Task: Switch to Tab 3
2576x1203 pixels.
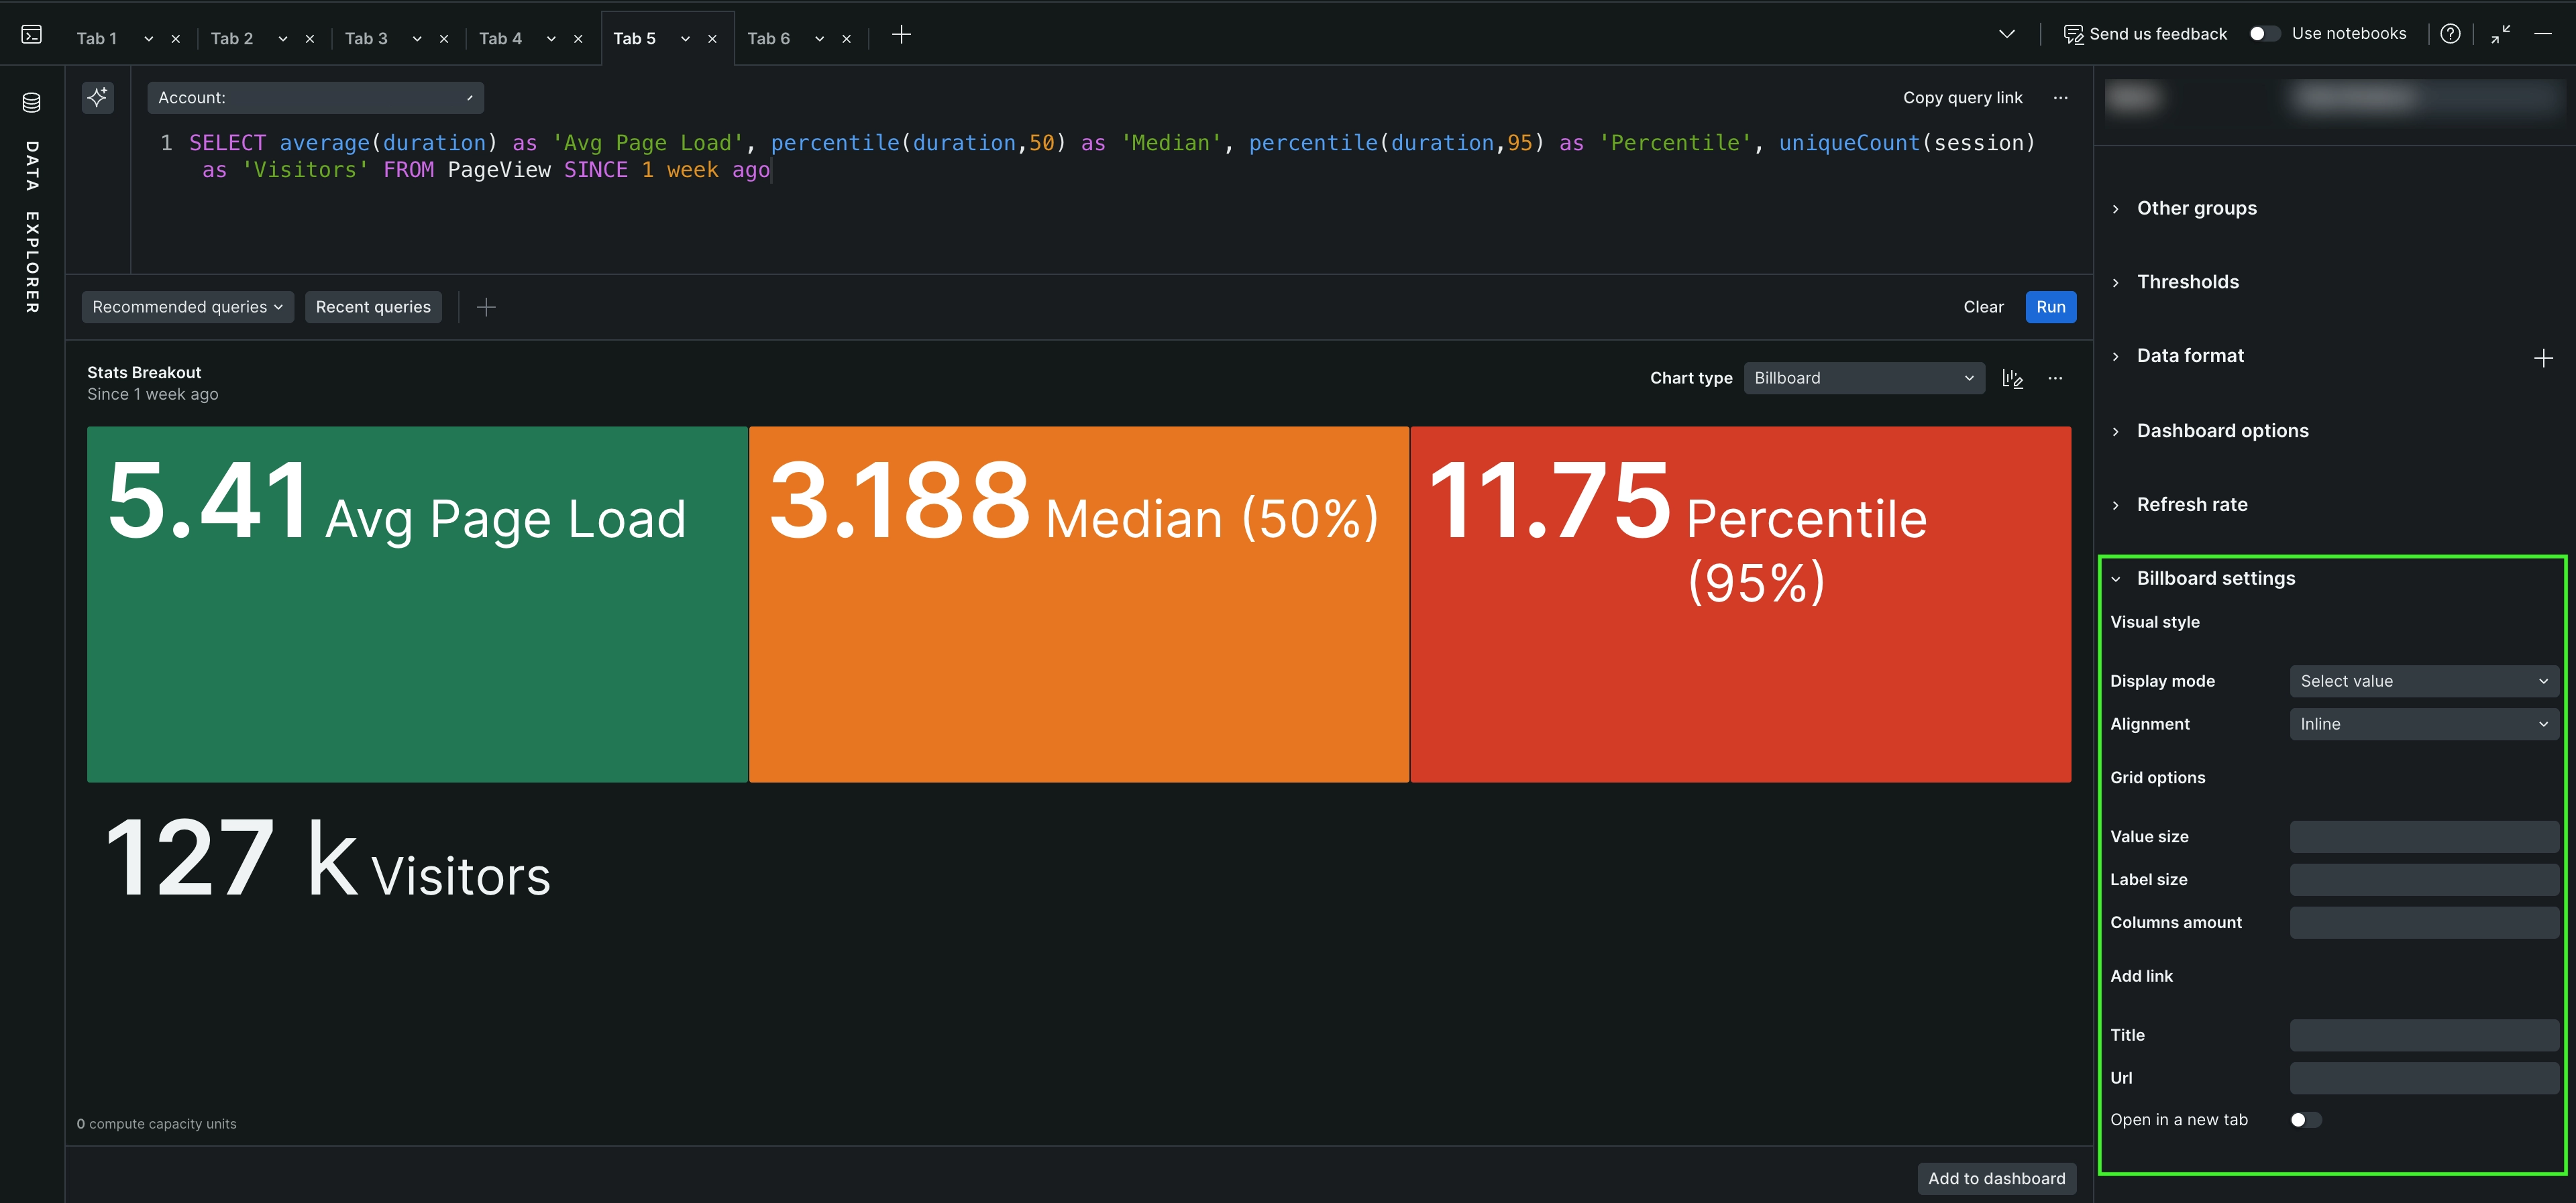Action: point(366,38)
